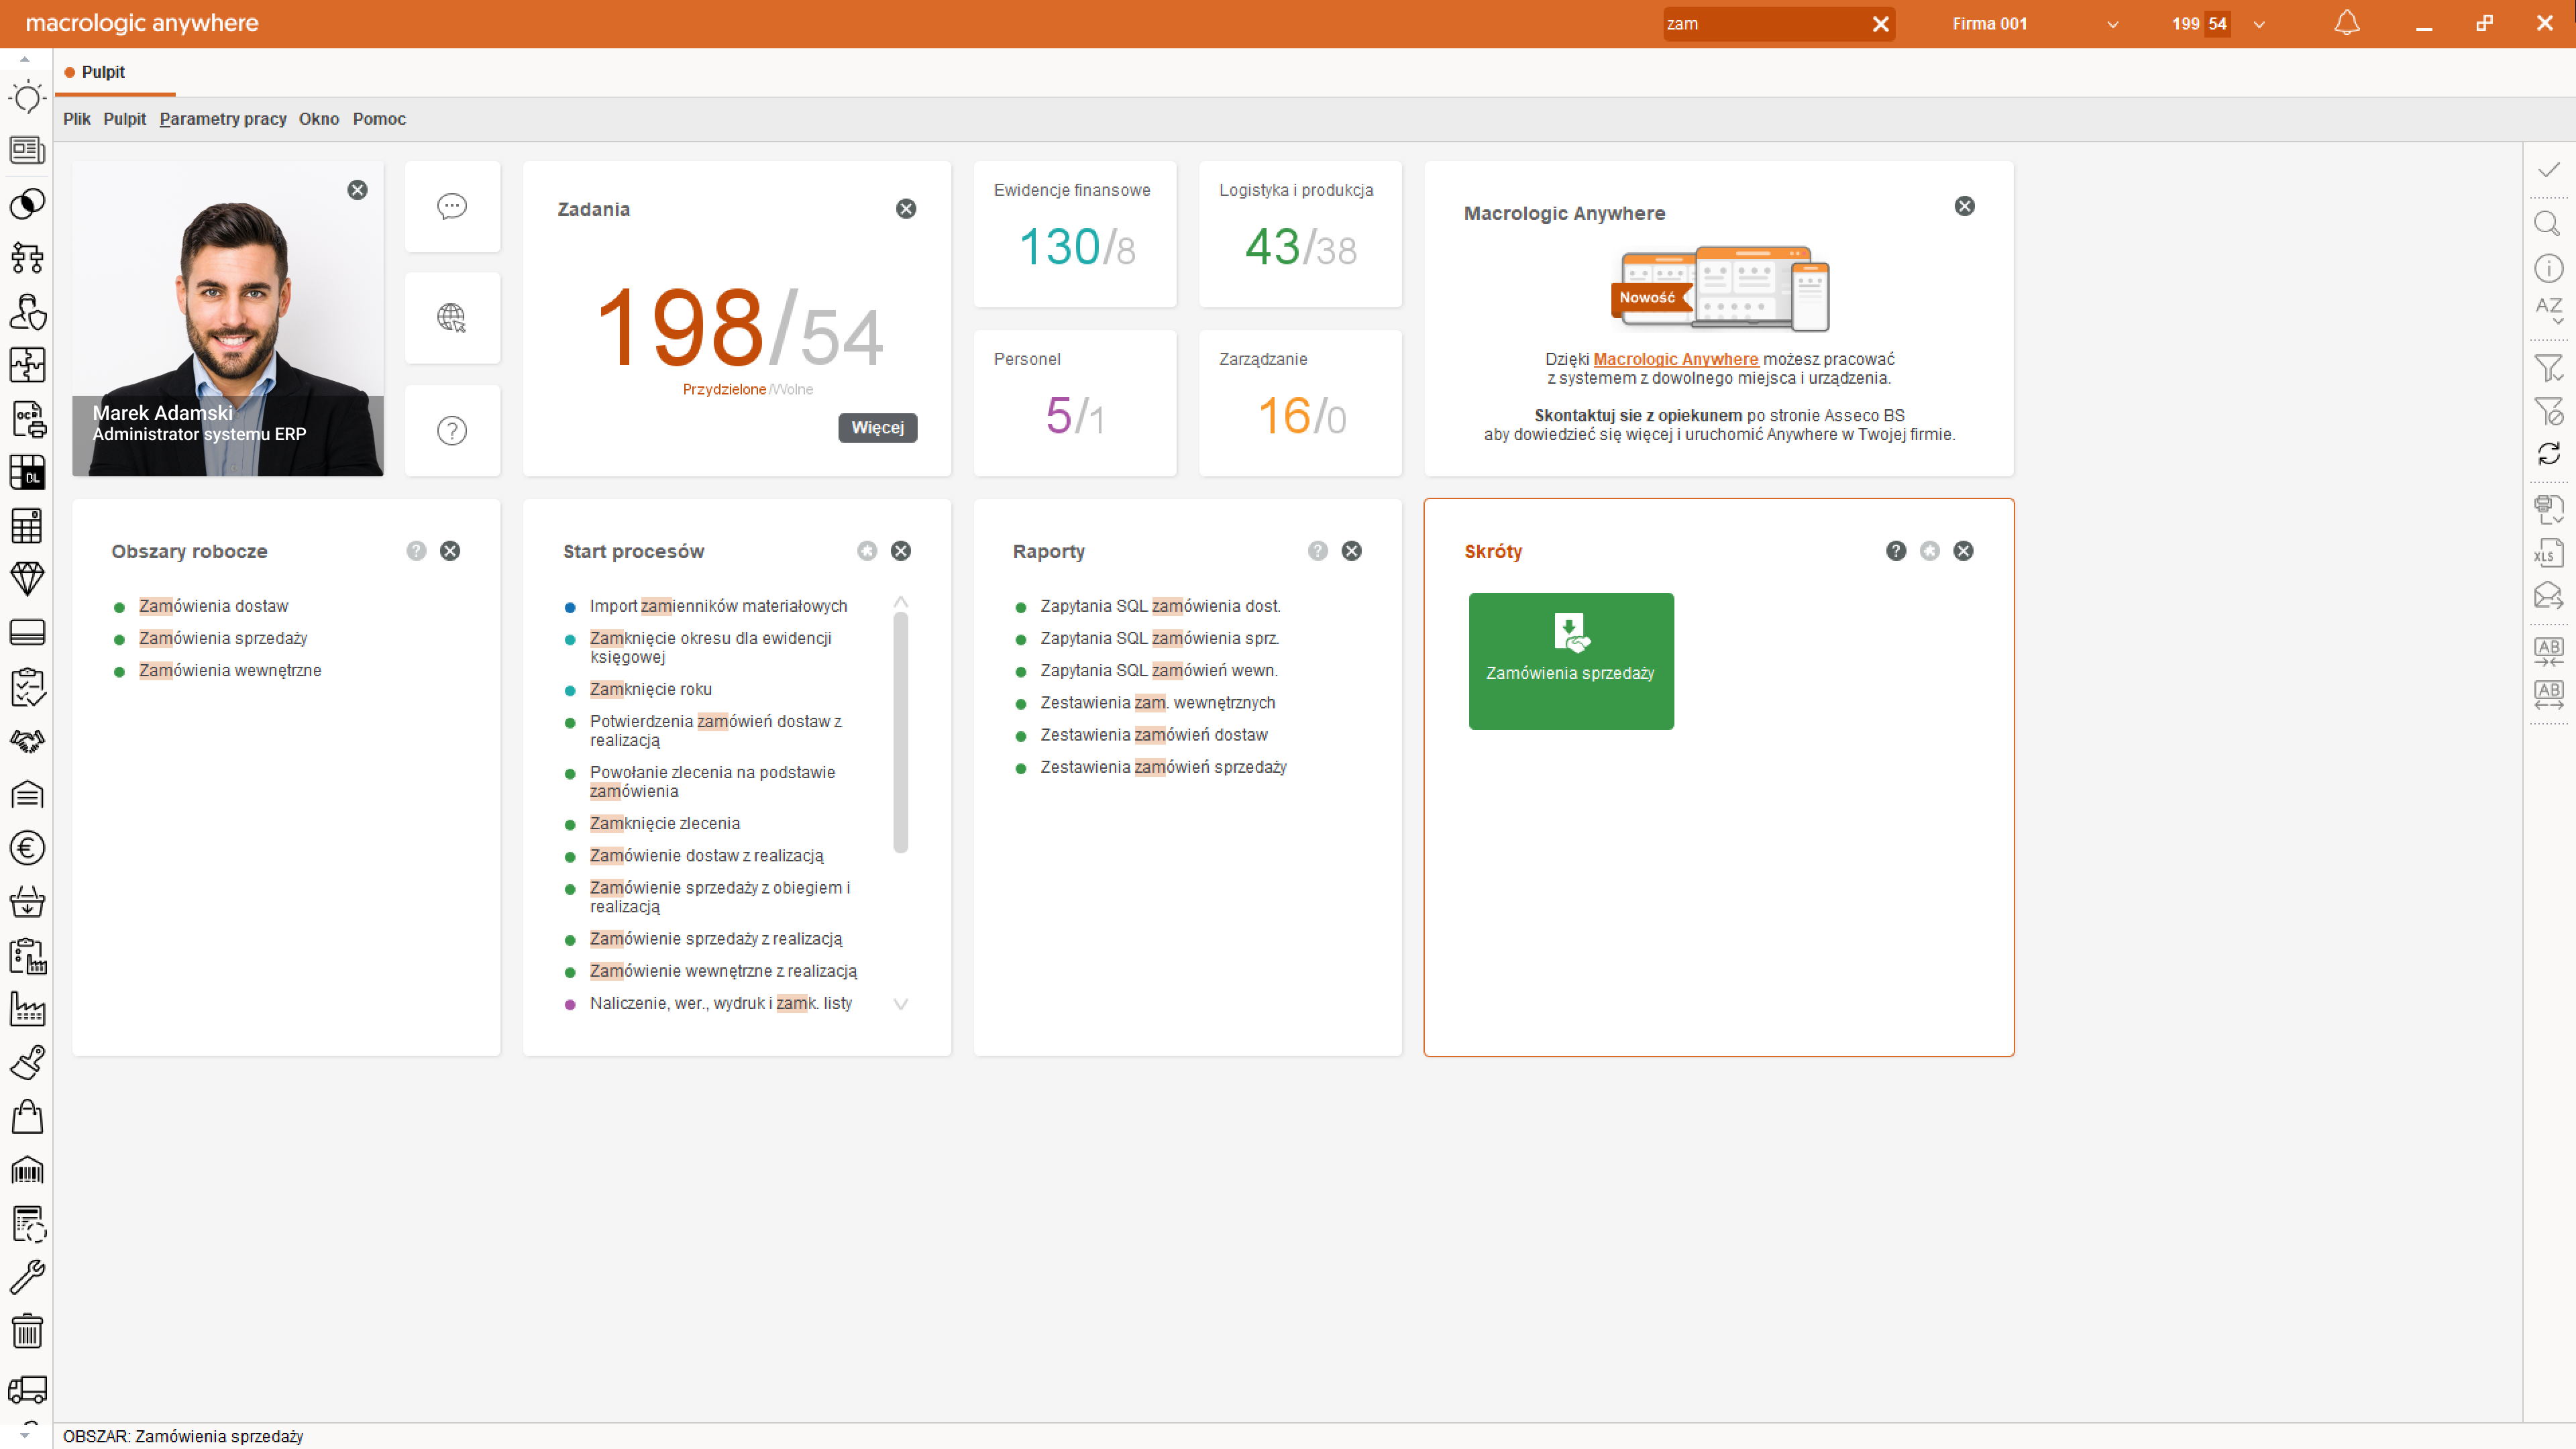Click the refresh arrows icon on right panel
Viewport: 2576px width, 1449px height.
(x=2548, y=454)
